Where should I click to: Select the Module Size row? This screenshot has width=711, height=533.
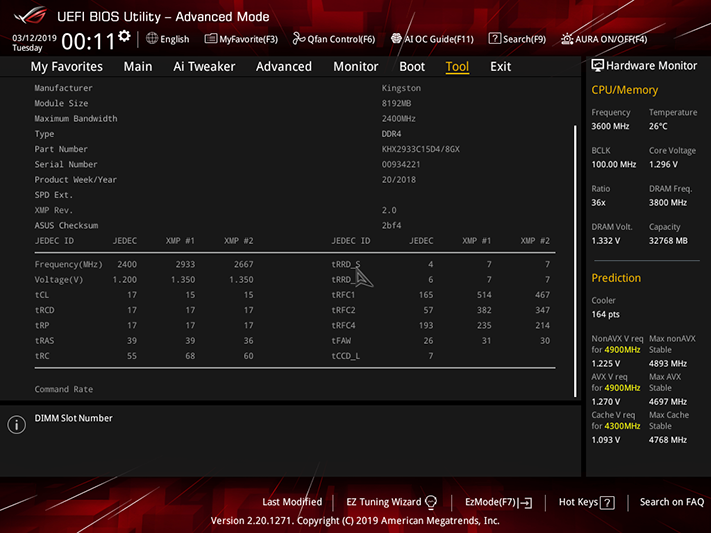point(295,103)
